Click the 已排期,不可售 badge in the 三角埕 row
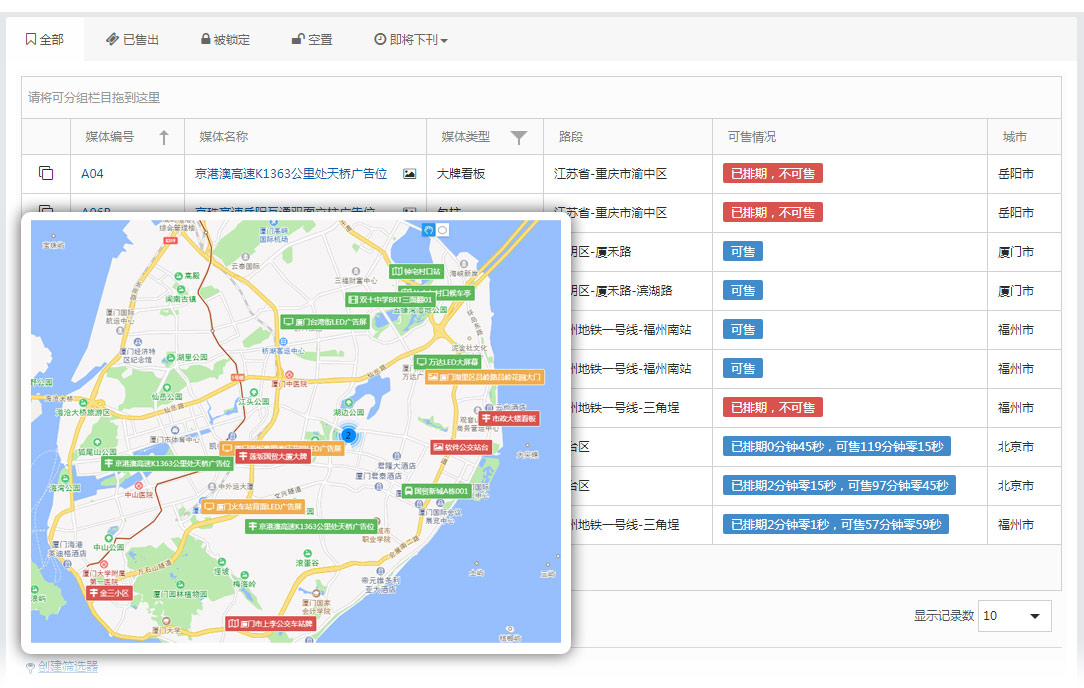1084x688 pixels. 772,407
